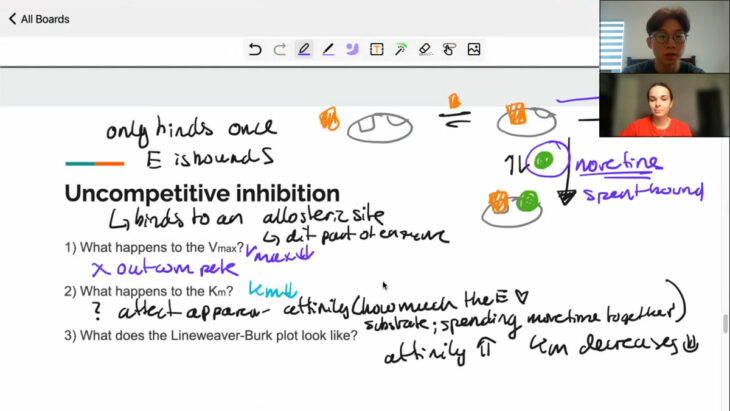Undo the last stroke
The width and height of the screenshot is (730, 411).
click(255, 49)
